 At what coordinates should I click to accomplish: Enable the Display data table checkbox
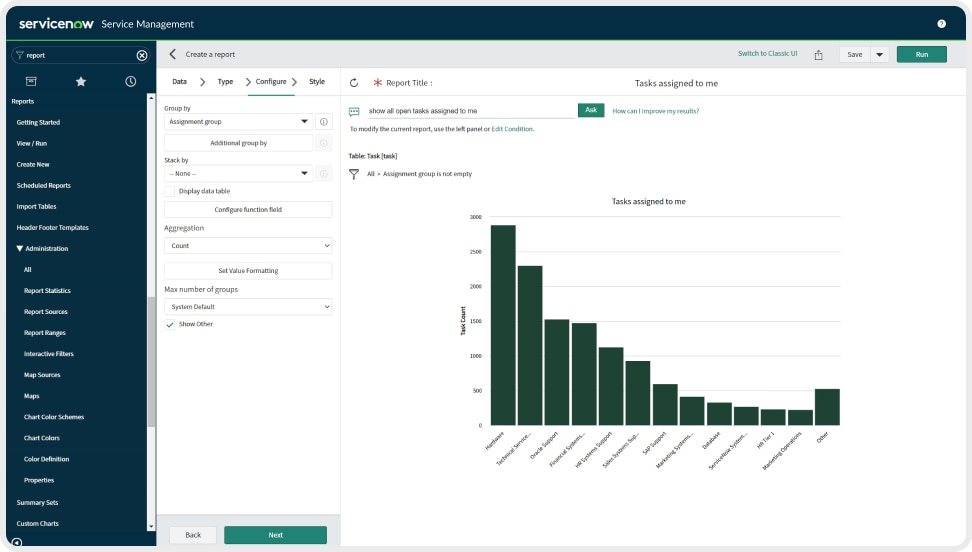tap(170, 191)
